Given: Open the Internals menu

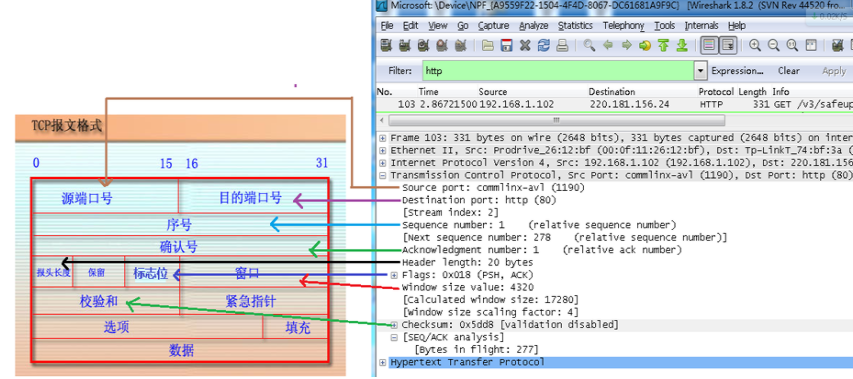Looking at the screenshot, I should tap(701, 26).
